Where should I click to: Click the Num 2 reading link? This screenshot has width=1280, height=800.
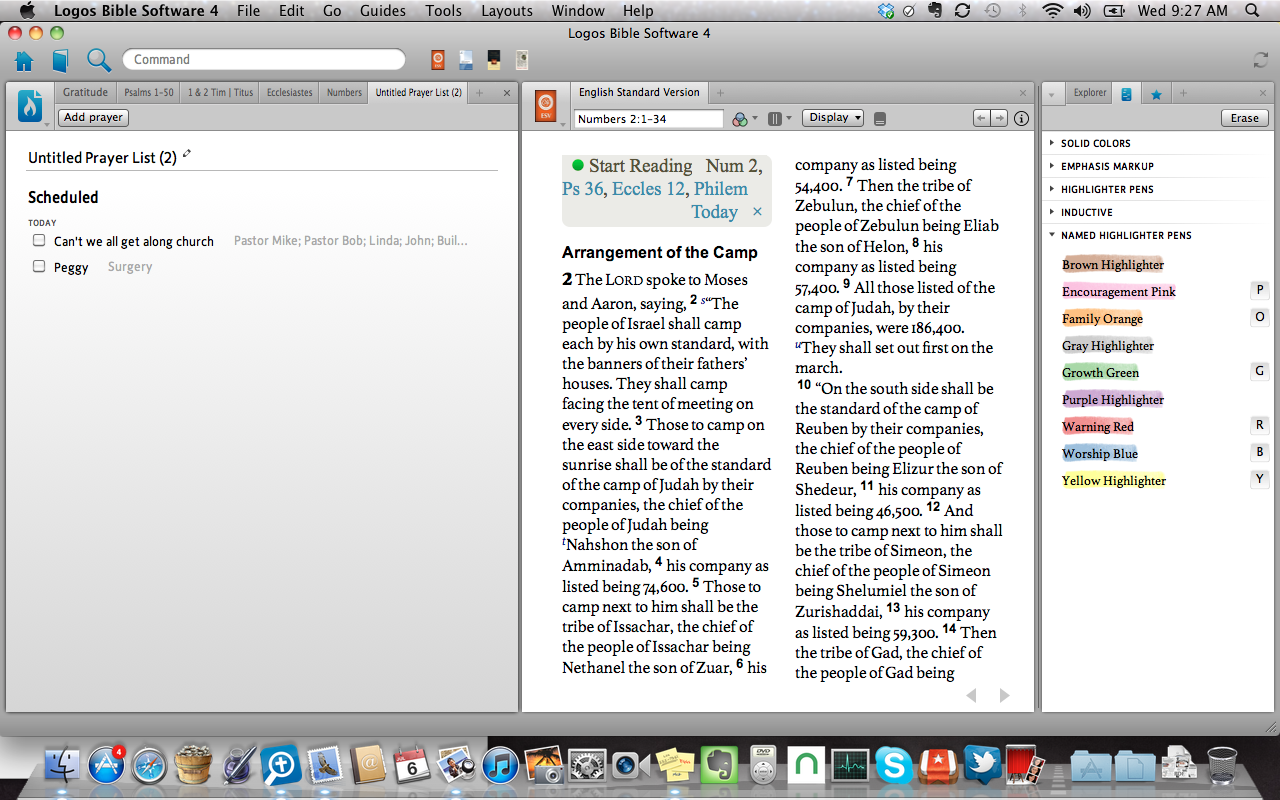click(x=732, y=166)
